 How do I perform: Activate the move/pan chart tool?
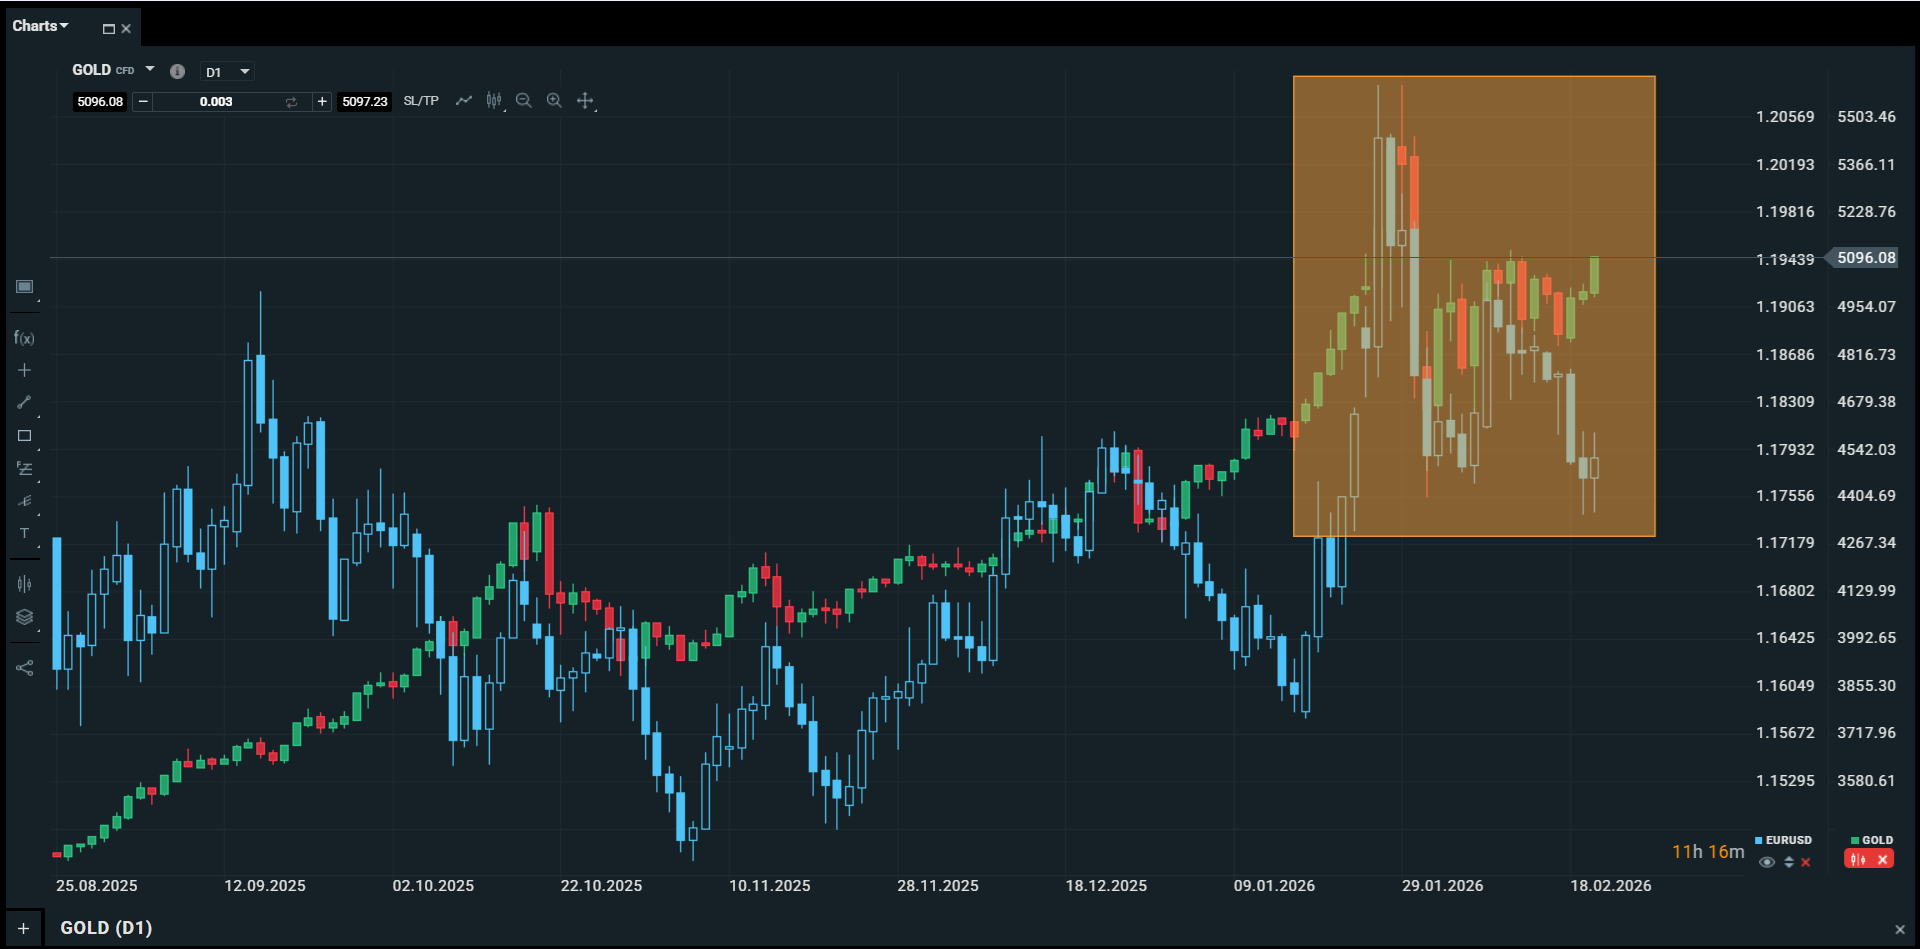[x=585, y=100]
